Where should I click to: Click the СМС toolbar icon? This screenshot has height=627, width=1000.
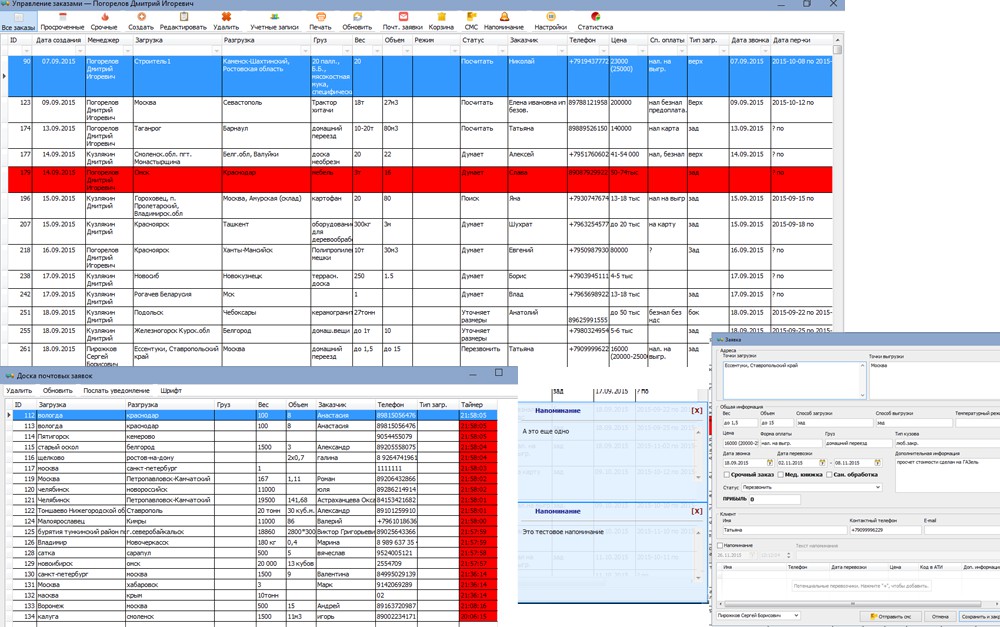coord(471,21)
